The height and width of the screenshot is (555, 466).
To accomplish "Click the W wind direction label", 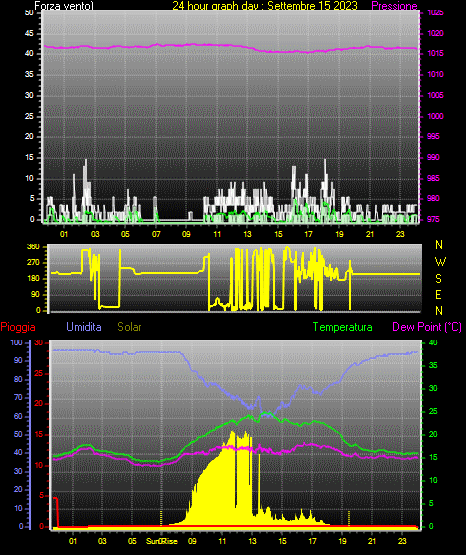I will [440, 262].
